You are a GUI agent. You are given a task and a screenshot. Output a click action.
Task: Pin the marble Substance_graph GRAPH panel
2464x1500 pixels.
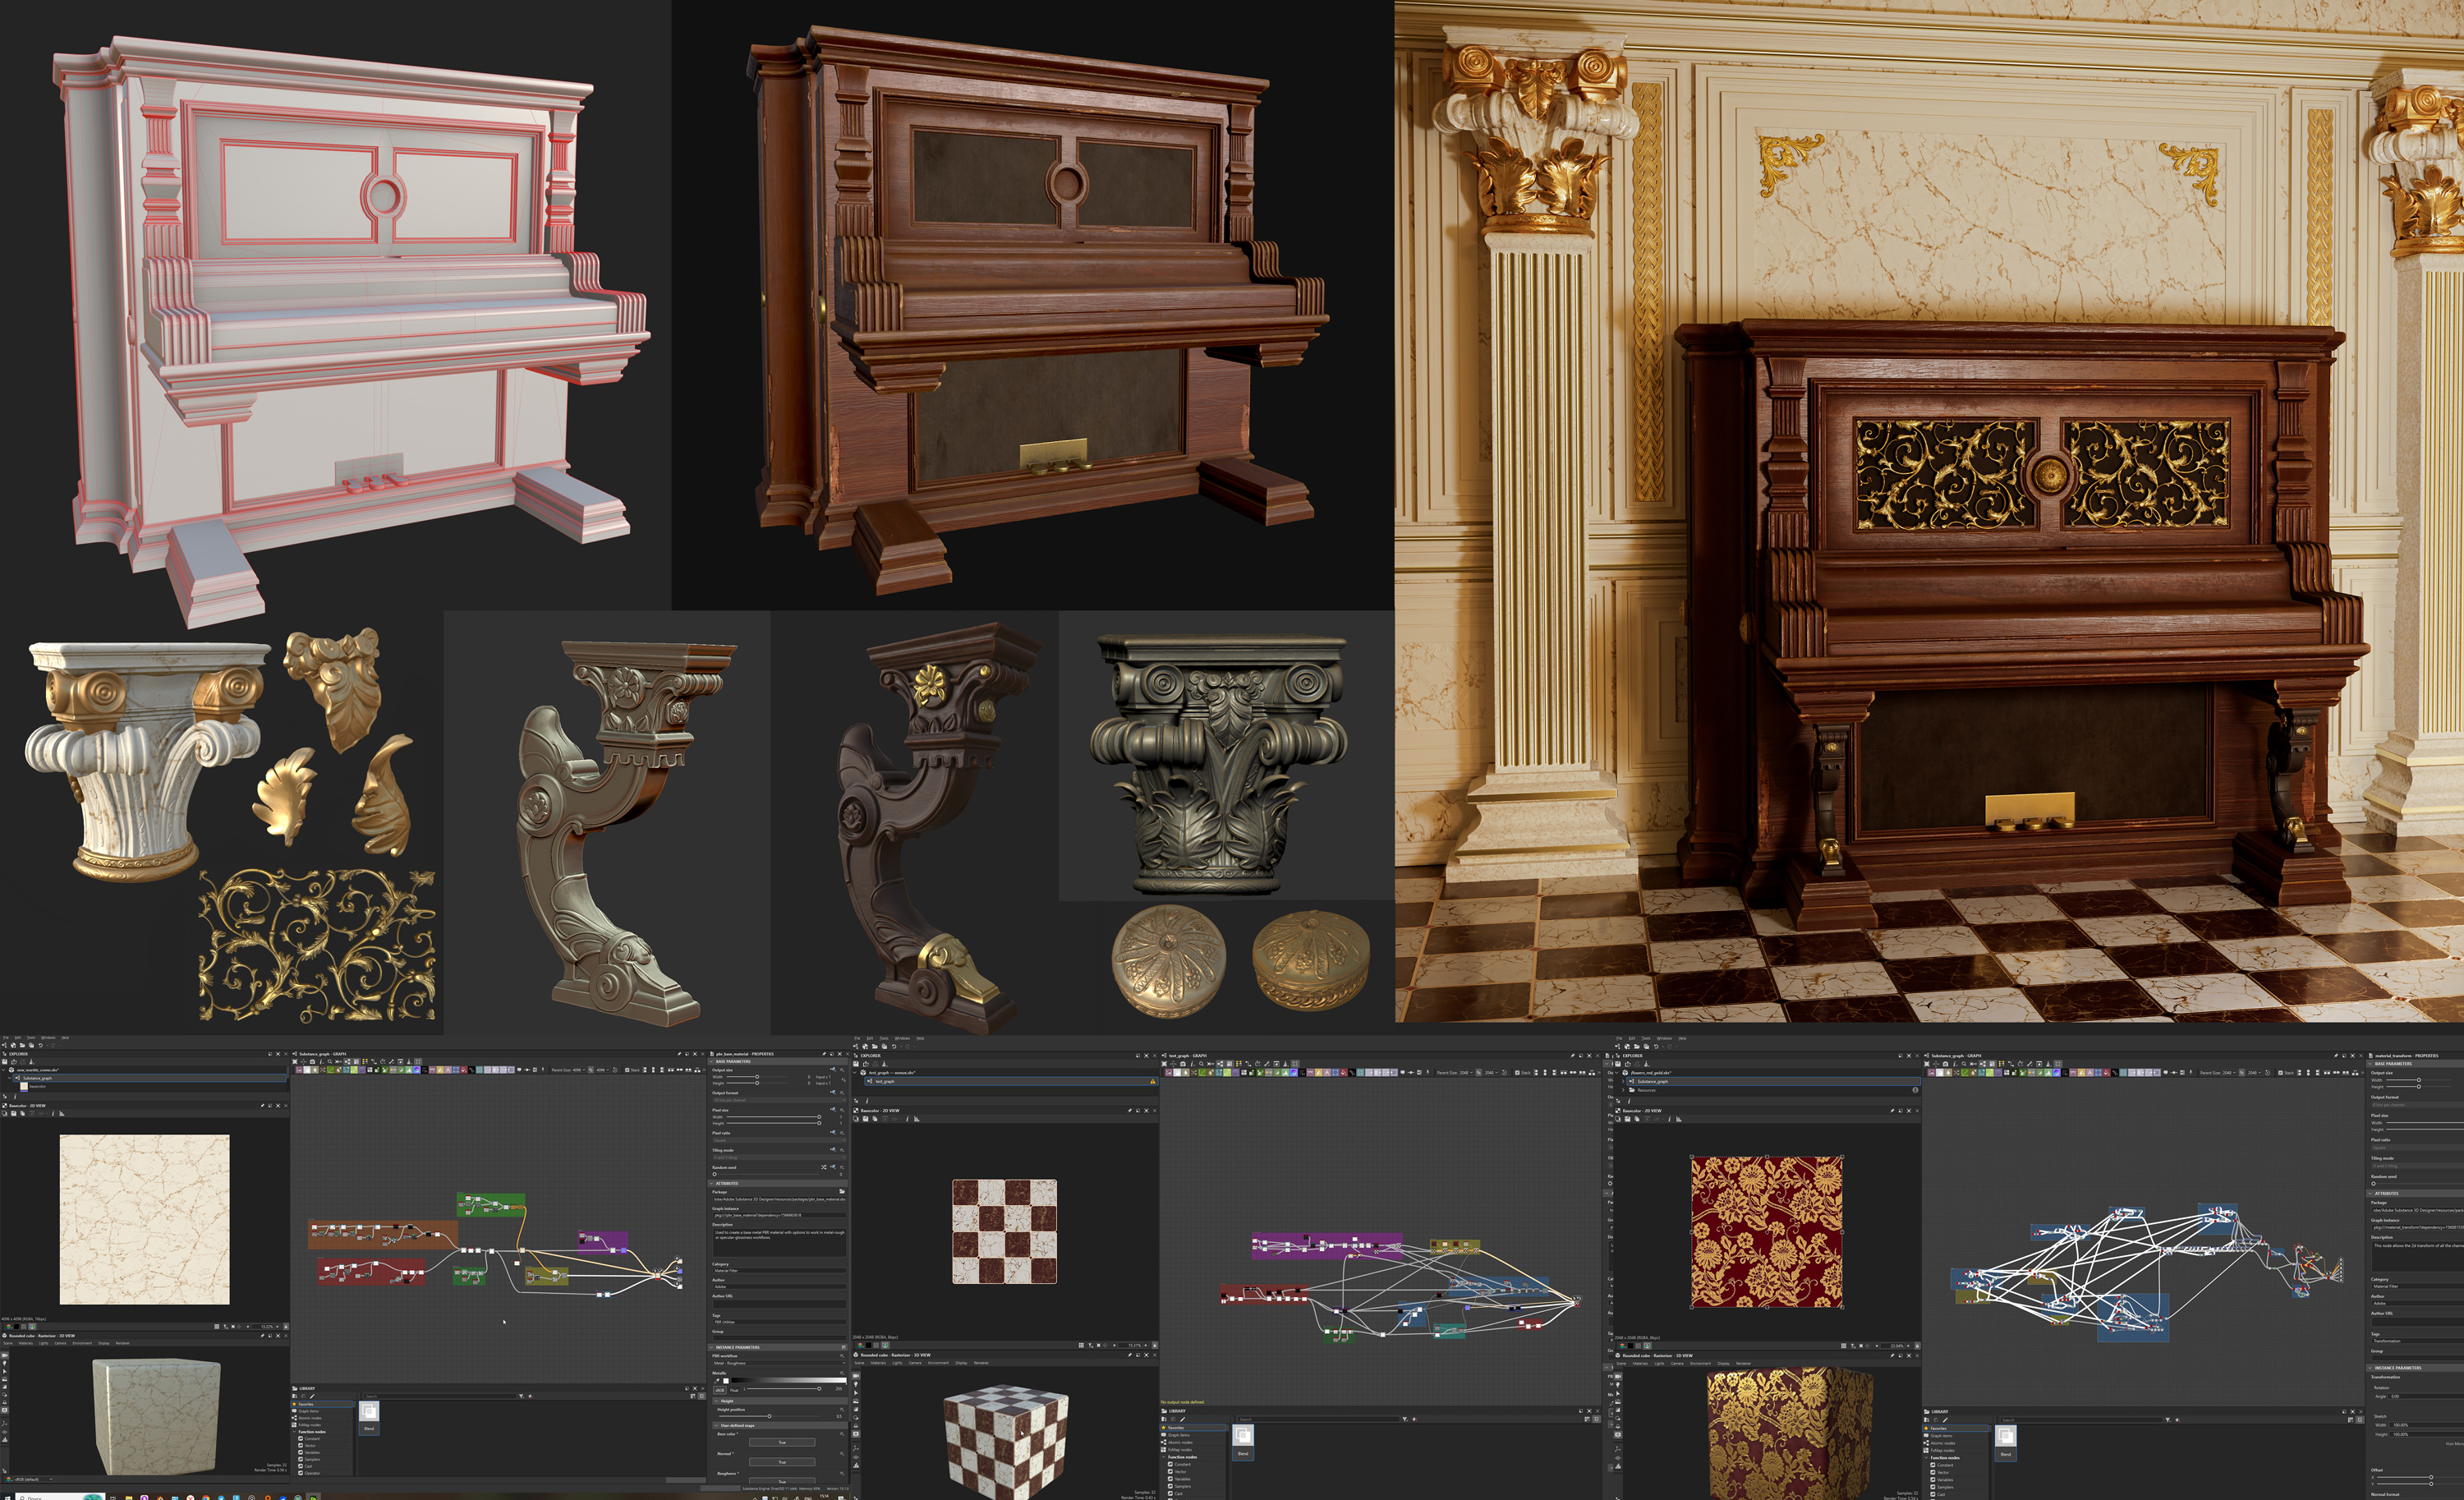(x=679, y=1054)
